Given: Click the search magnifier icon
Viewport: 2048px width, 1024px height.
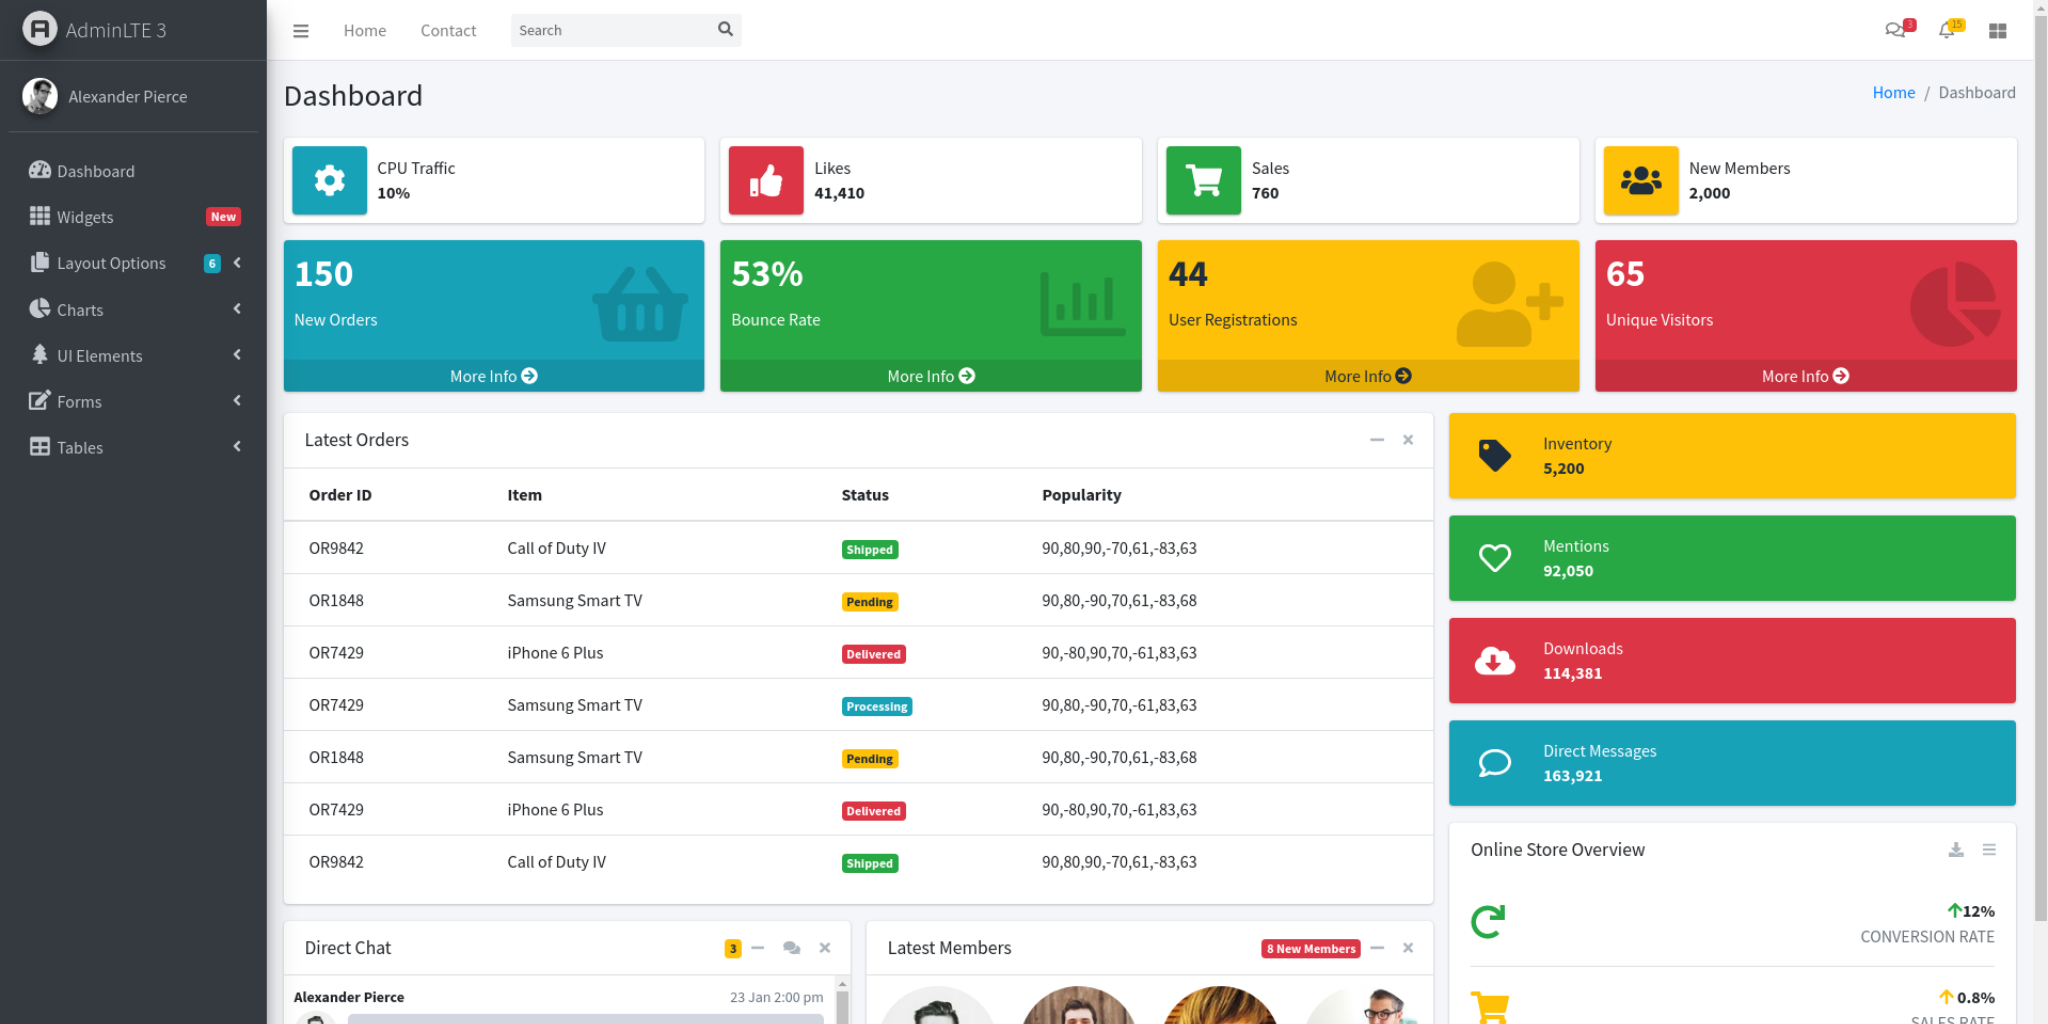Looking at the screenshot, I should click(725, 30).
